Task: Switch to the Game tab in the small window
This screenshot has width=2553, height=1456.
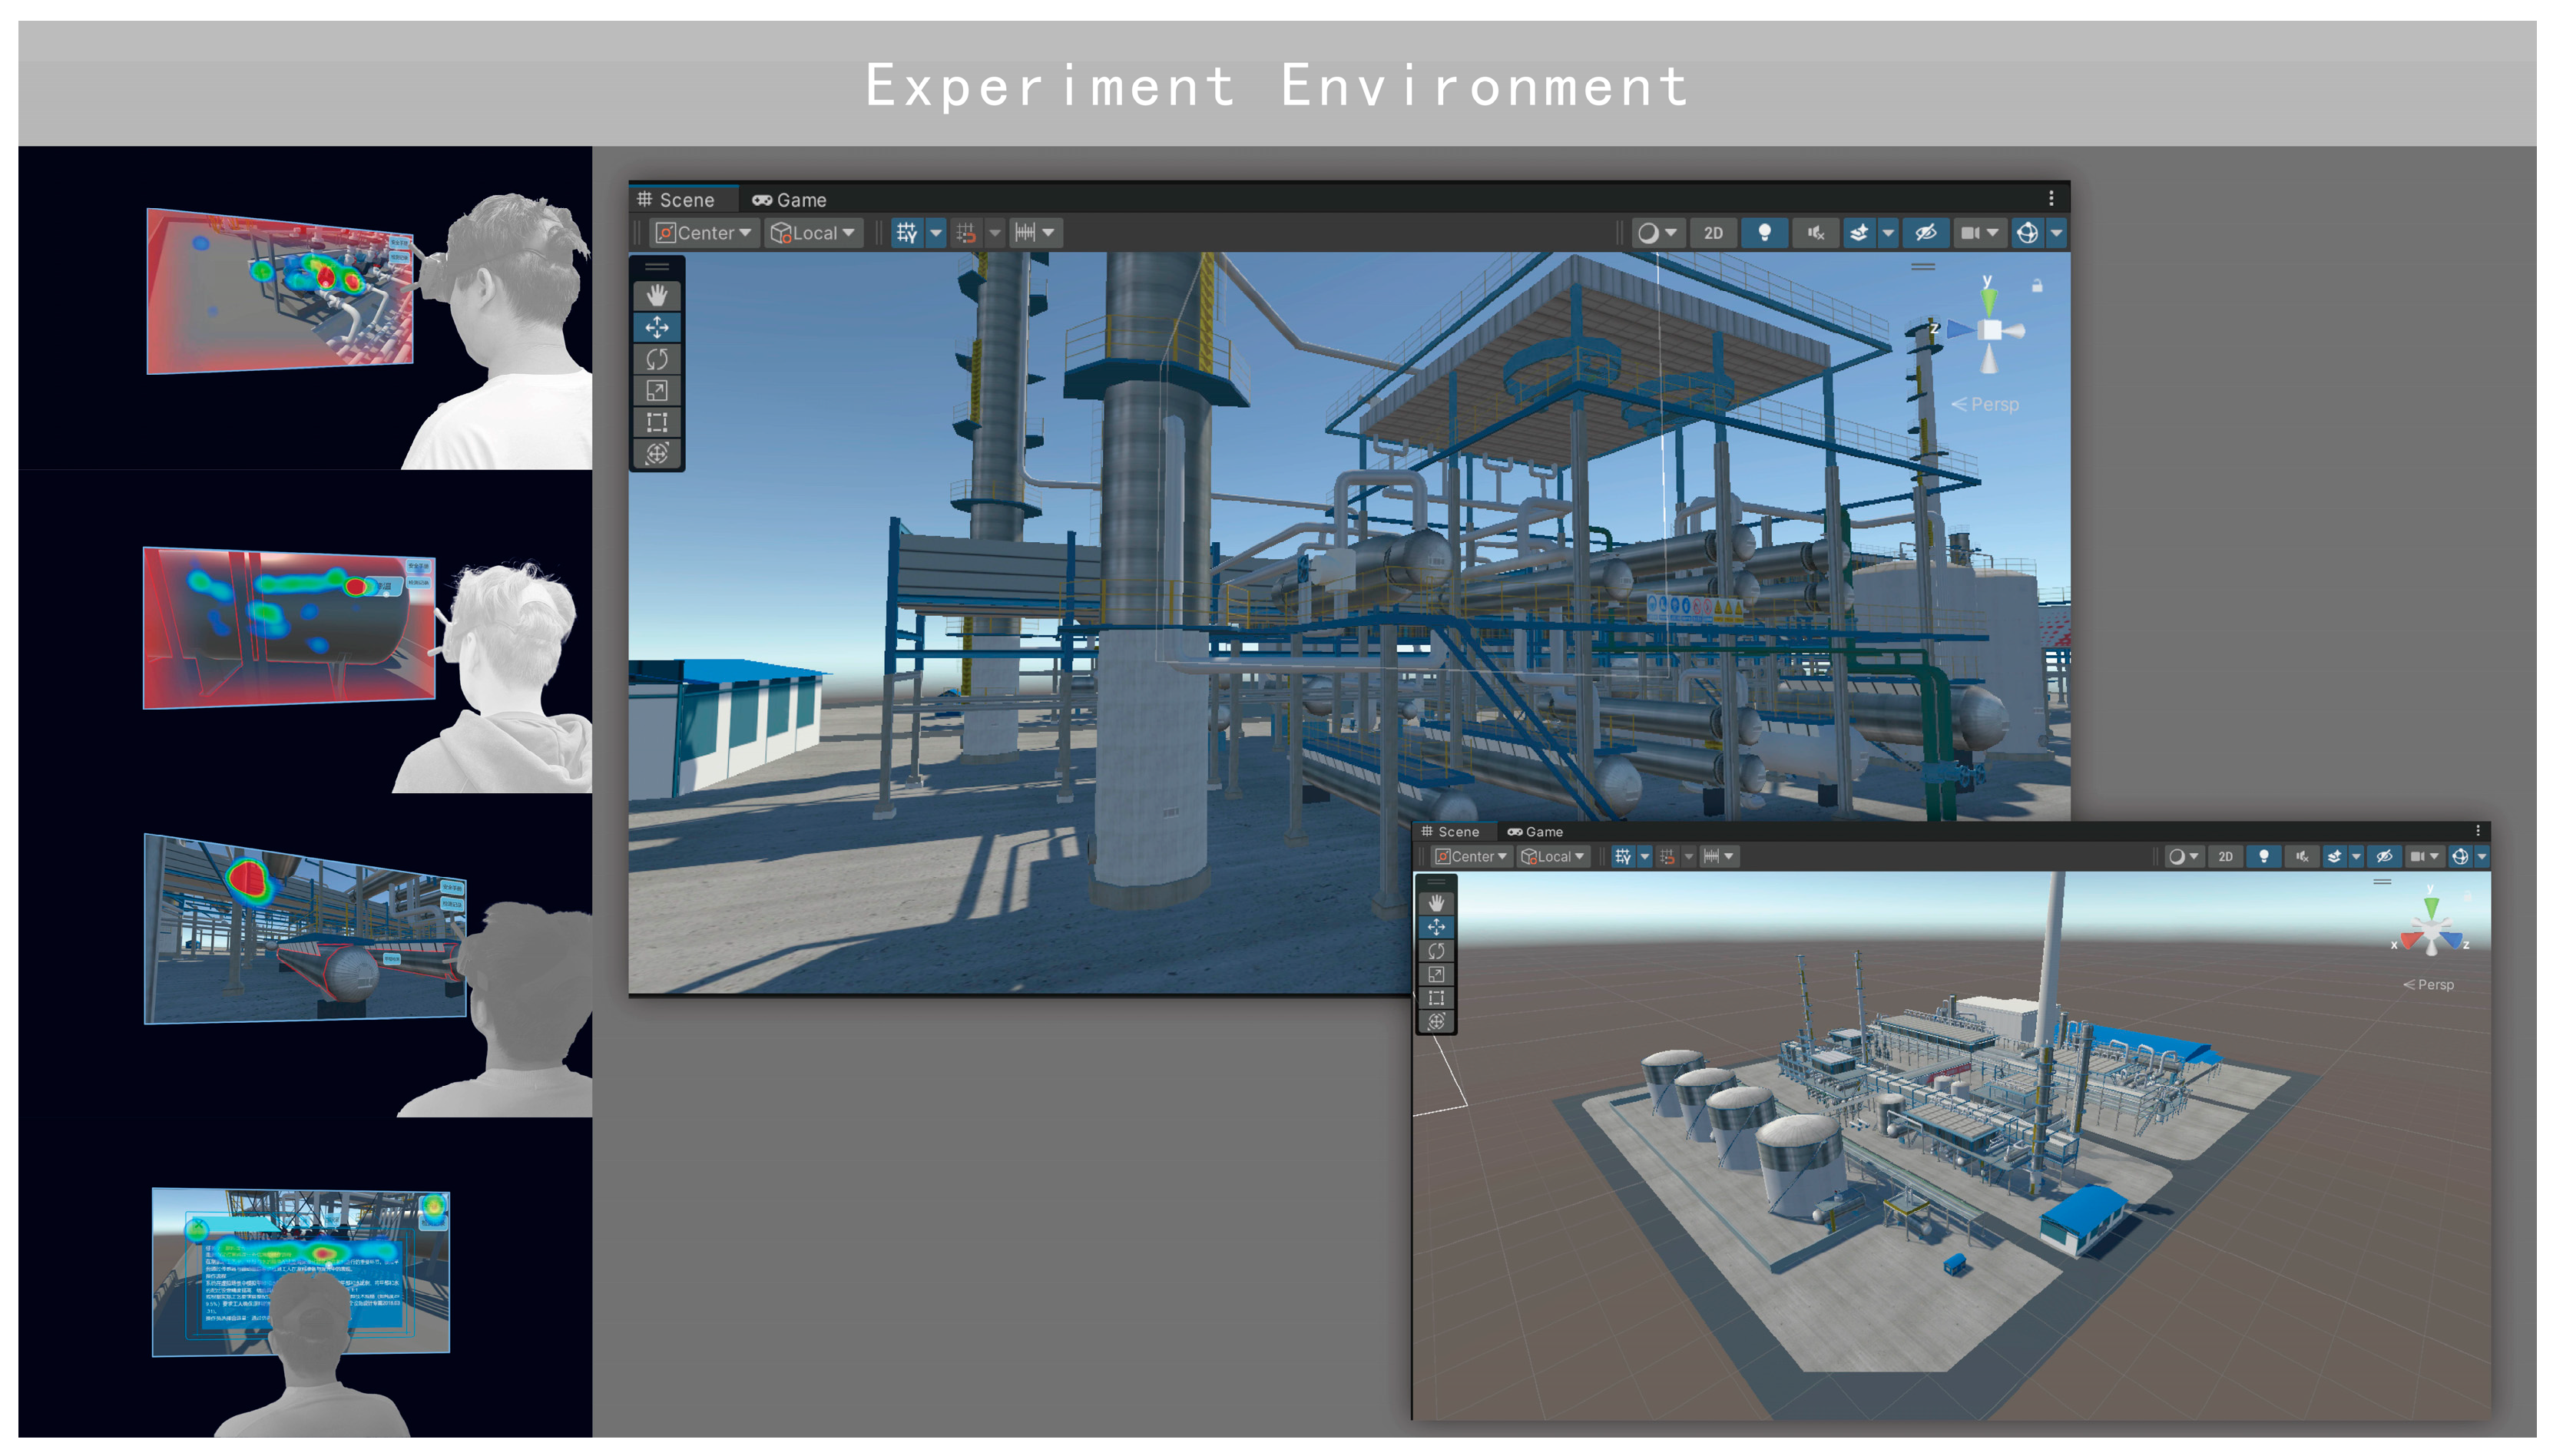Action: 1535,832
